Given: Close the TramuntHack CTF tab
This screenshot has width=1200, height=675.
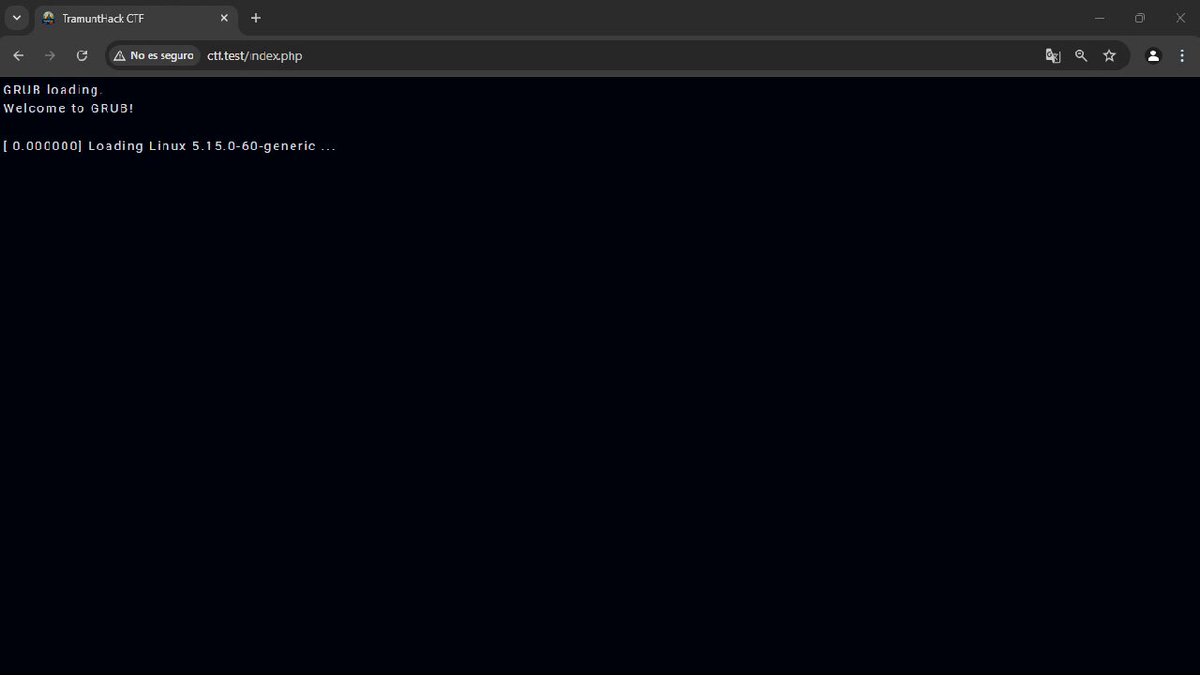Looking at the screenshot, I should coord(224,18).
